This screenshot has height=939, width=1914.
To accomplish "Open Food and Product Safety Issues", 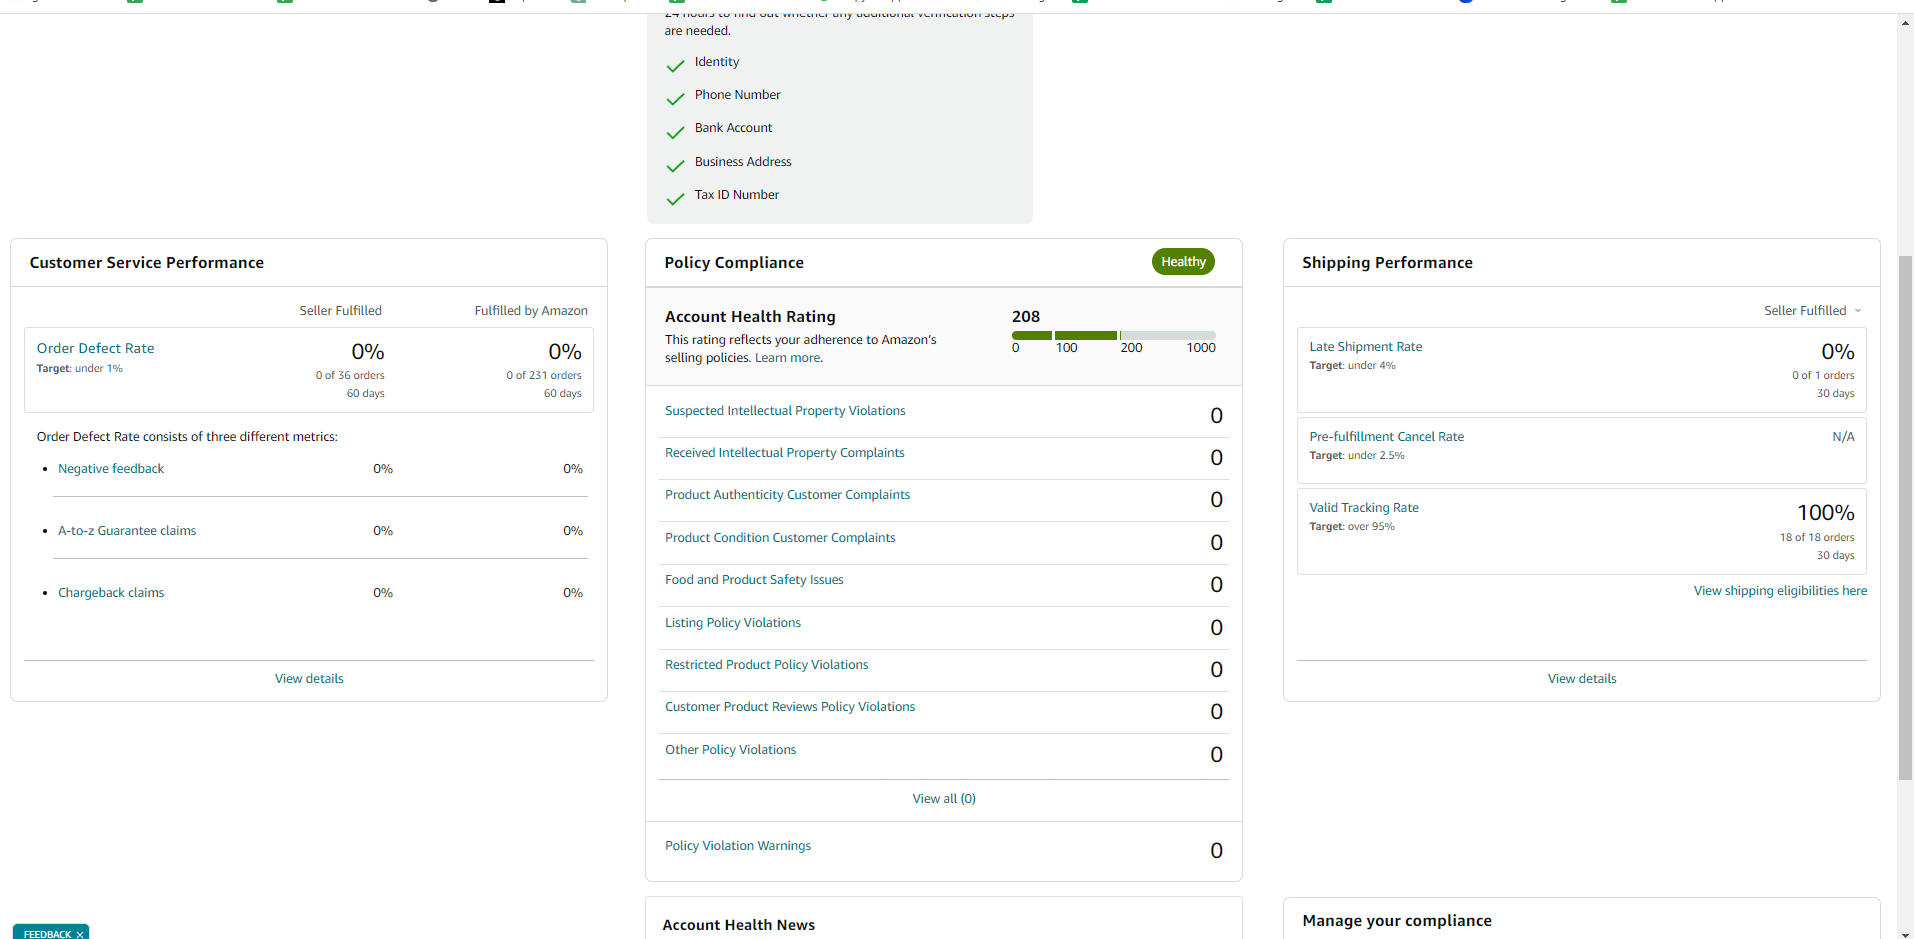I will tap(754, 580).
